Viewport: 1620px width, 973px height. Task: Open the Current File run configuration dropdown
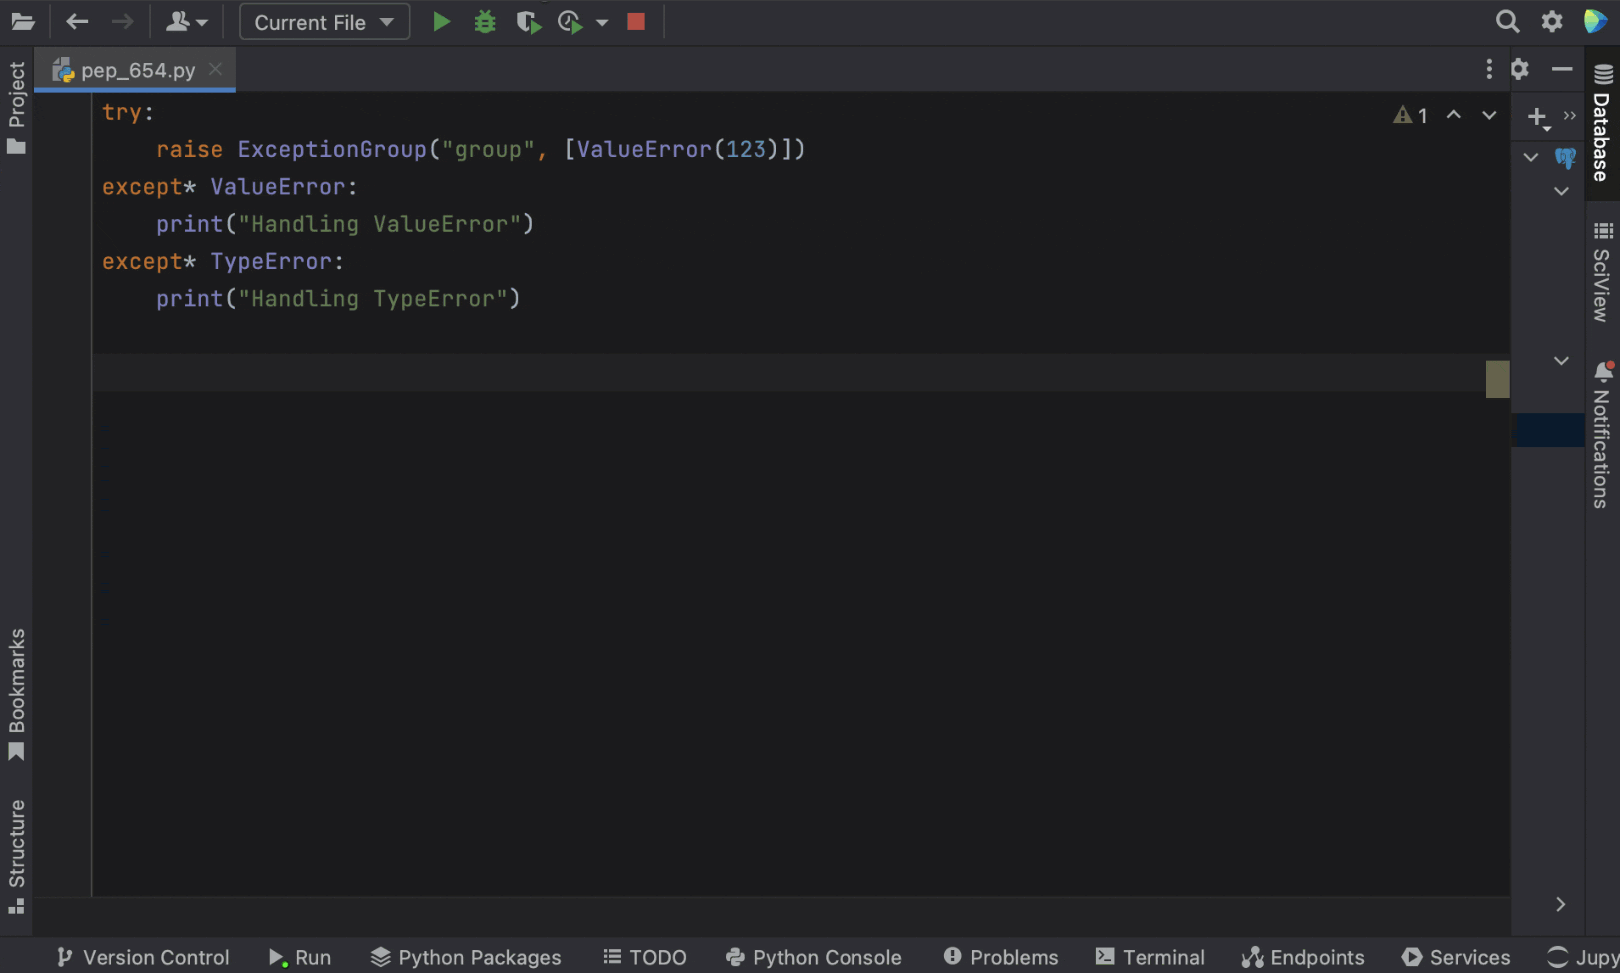[323, 21]
